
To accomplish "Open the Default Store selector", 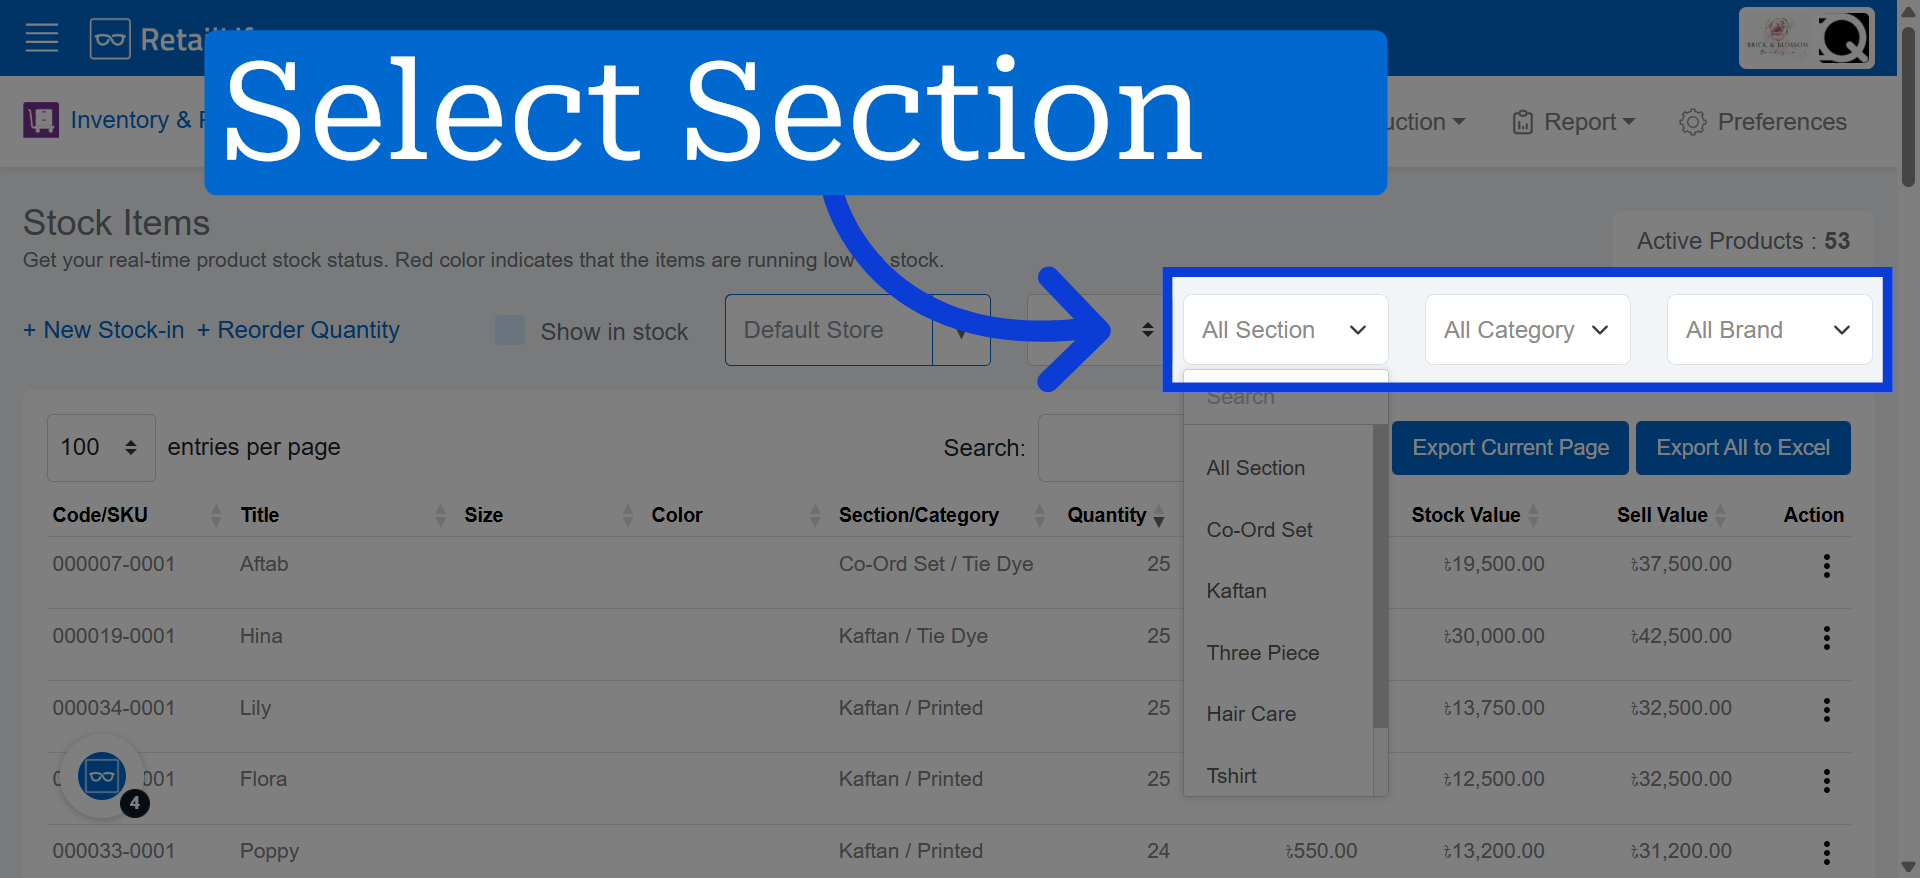I will tap(857, 330).
